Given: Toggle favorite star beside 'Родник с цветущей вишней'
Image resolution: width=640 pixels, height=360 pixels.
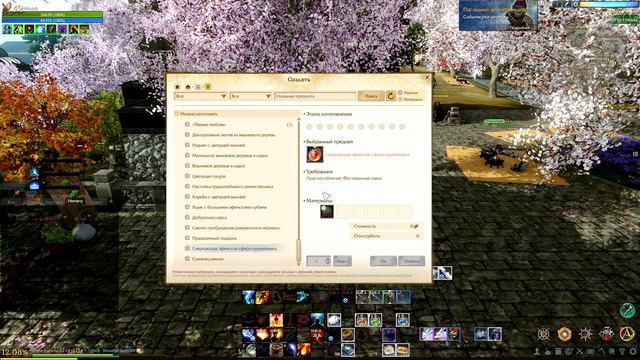Looking at the screenshot, I should click(x=187, y=145).
